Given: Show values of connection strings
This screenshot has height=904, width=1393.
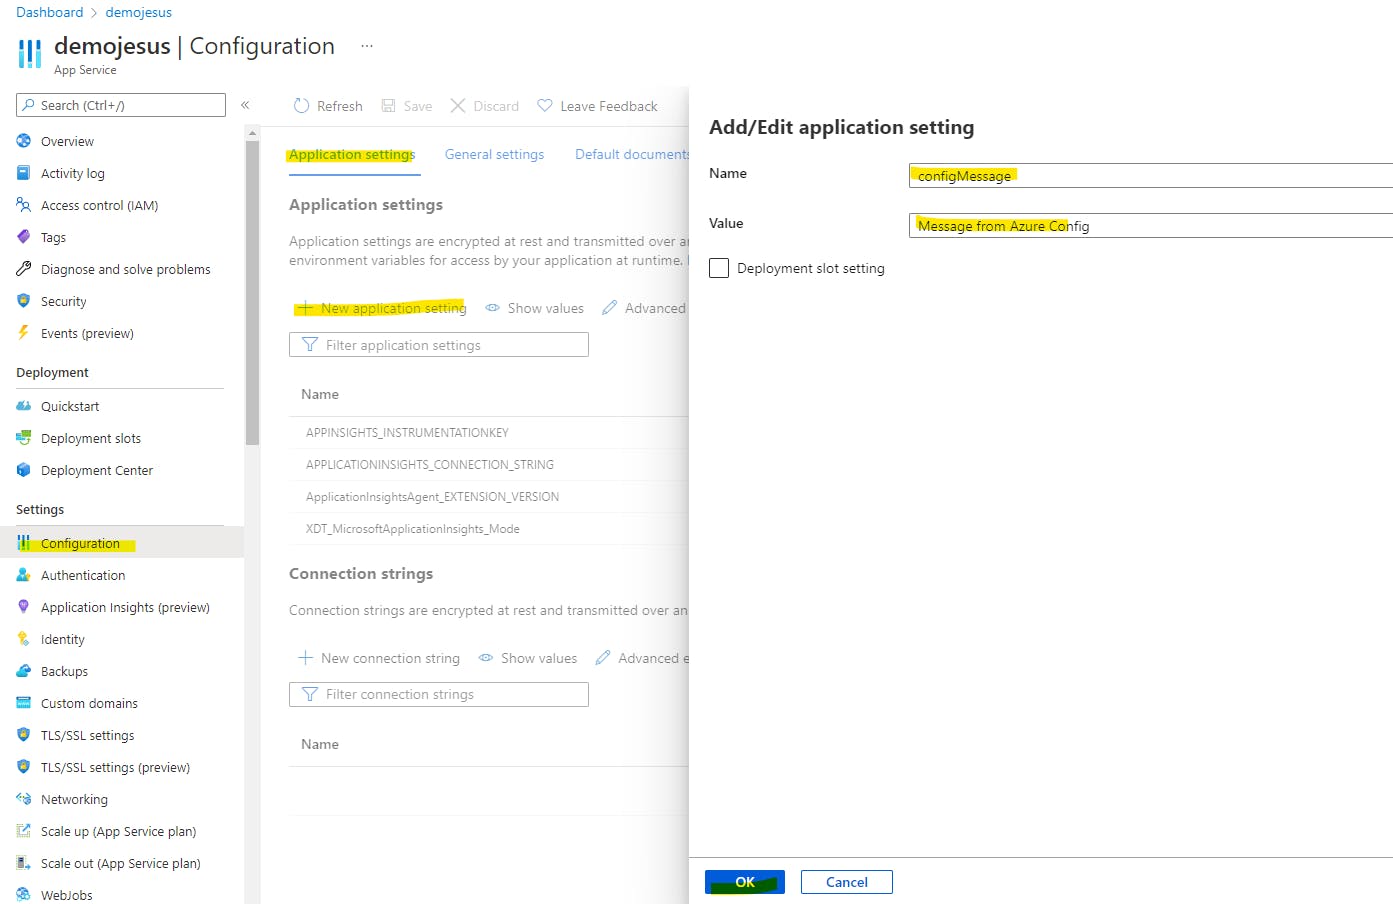Looking at the screenshot, I should click(x=528, y=658).
